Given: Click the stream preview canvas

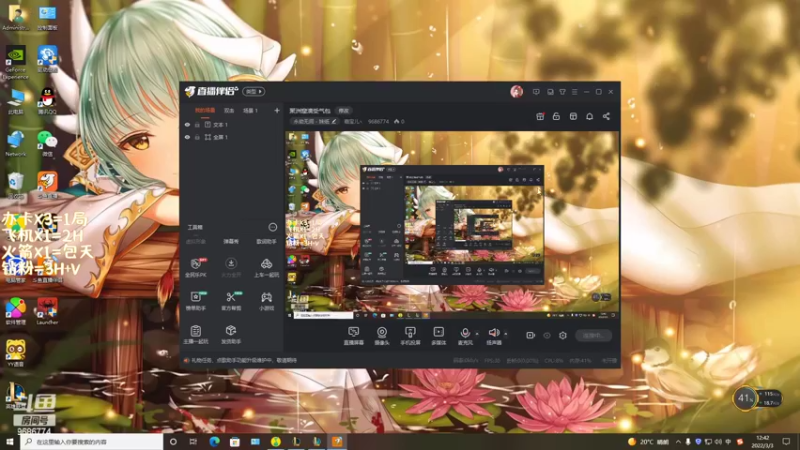Looking at the screenshot, I should tap(452, 225).
